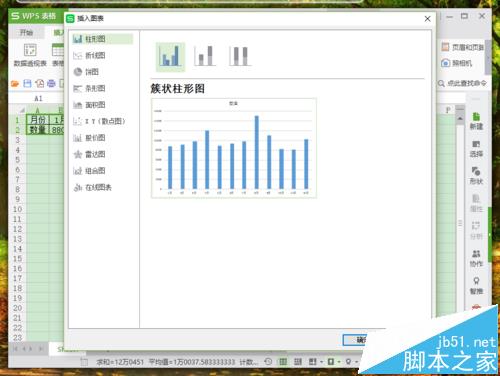
Task: Close the WPS 表格 window
Action: point(482,16)
